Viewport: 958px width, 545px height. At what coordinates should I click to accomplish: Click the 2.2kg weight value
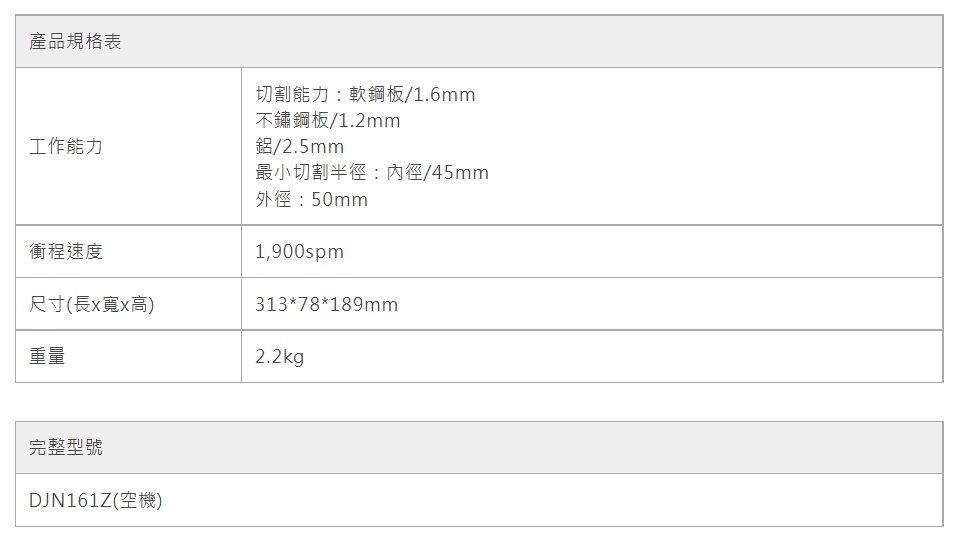[279, 356]
